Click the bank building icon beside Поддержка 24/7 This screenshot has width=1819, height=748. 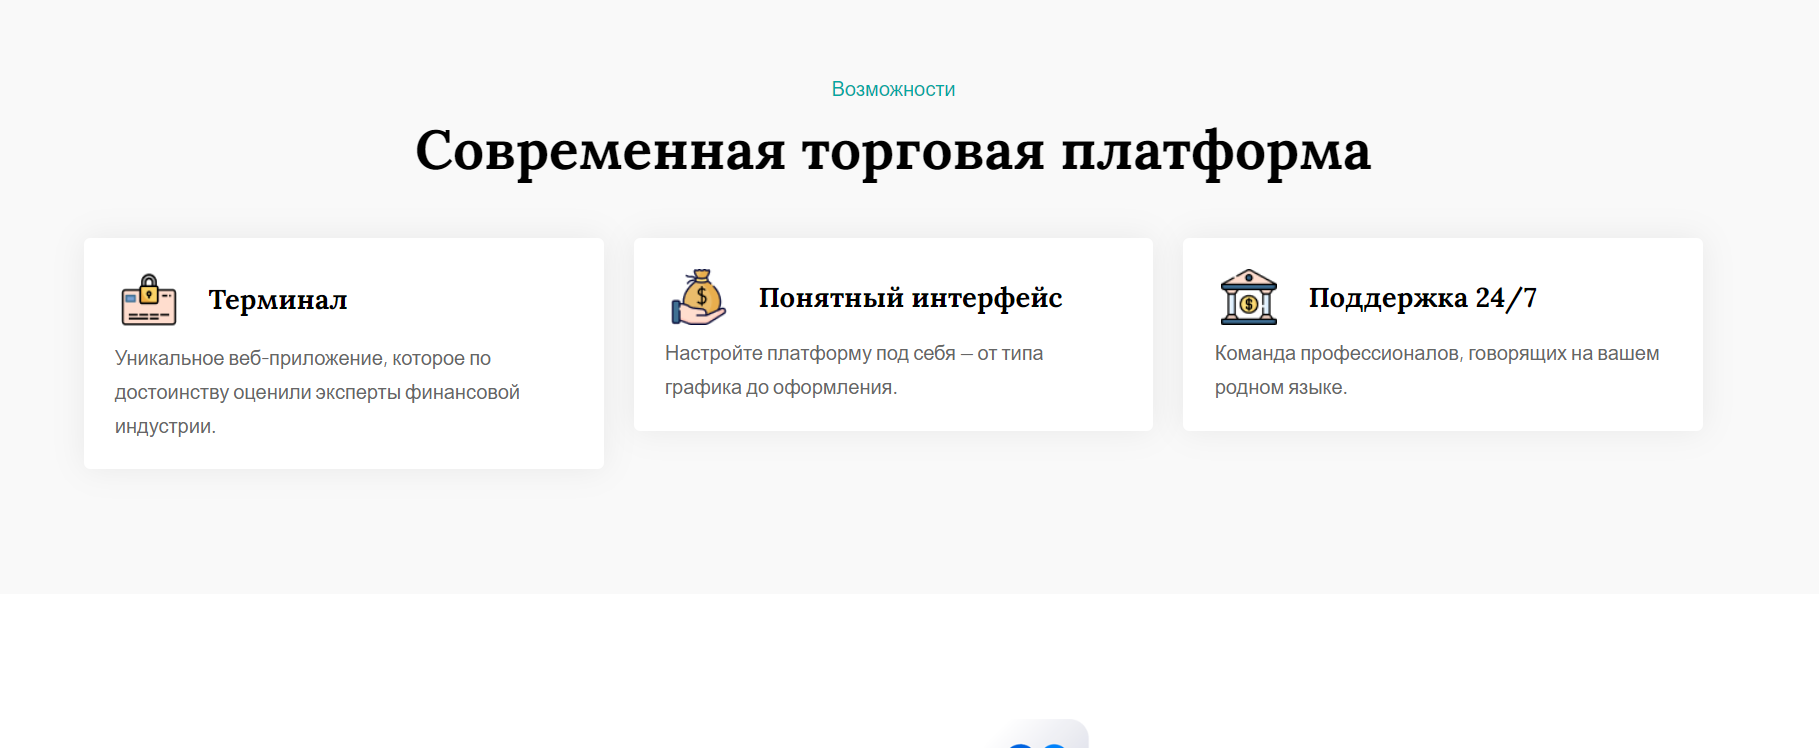point(1249,297)
